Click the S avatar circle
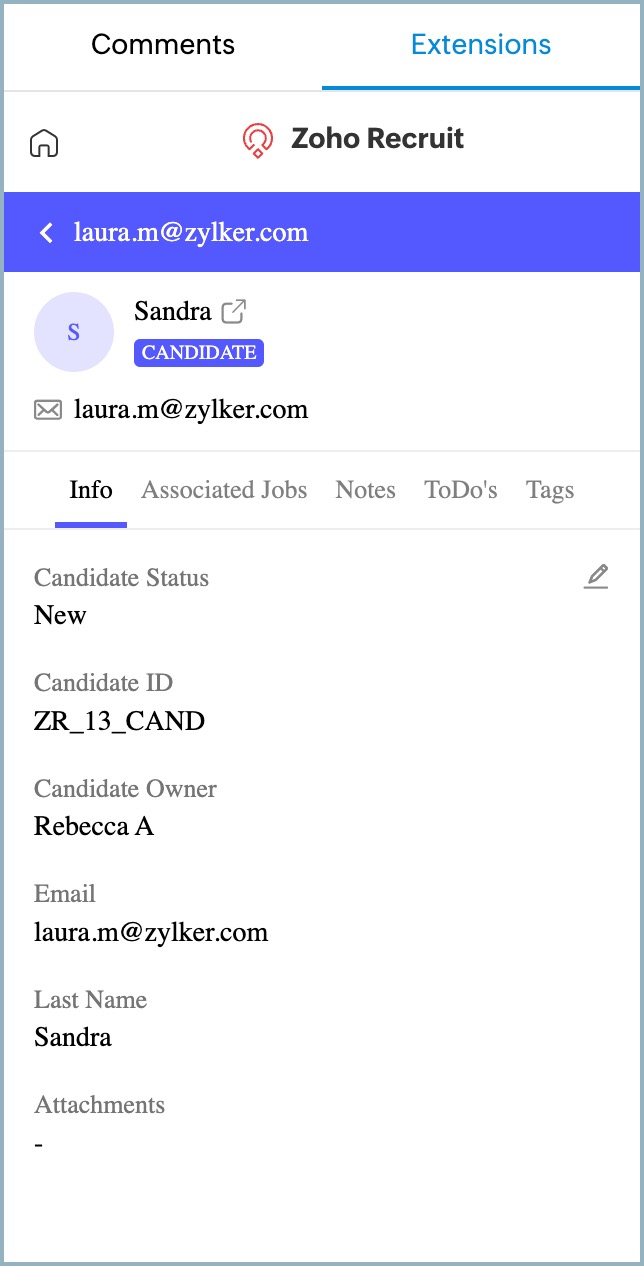The height and width of the screenshot is (1266, 644). point(73,332)
